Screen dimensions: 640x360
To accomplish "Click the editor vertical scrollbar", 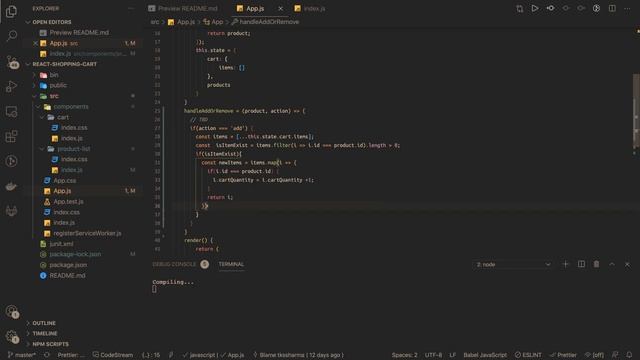I will tap(636, 111).
